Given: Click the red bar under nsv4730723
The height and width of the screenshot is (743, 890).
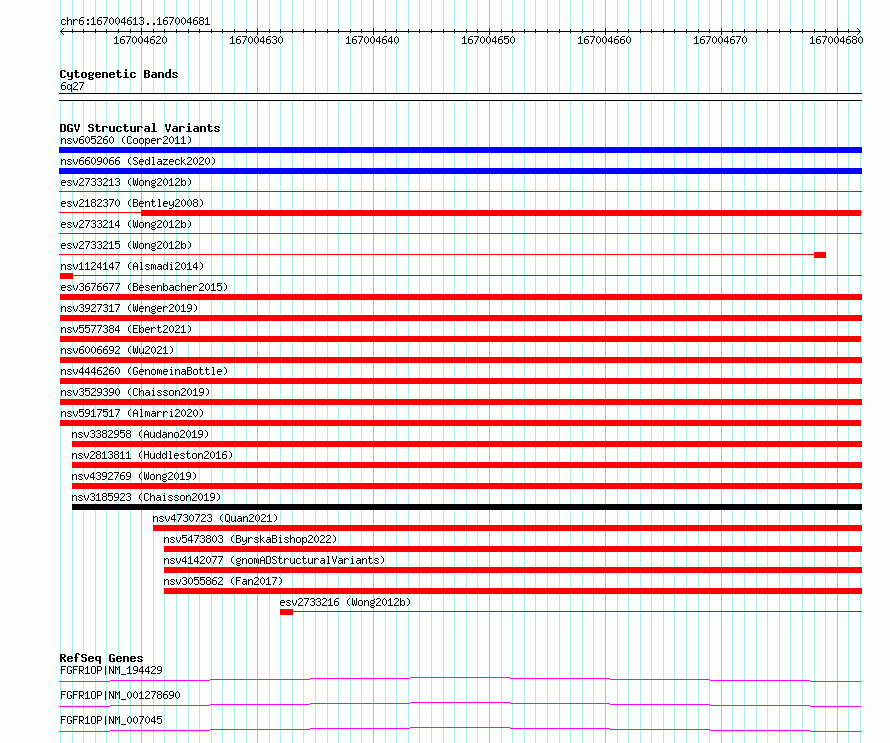Looking at the screenshot, I should 507,528.
